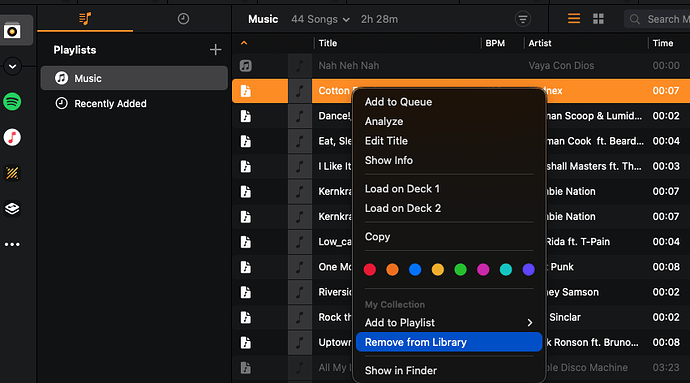Viewport: 690px width, 383px height.
Task: Choose Add to Queue
Action: pos(449,102)
